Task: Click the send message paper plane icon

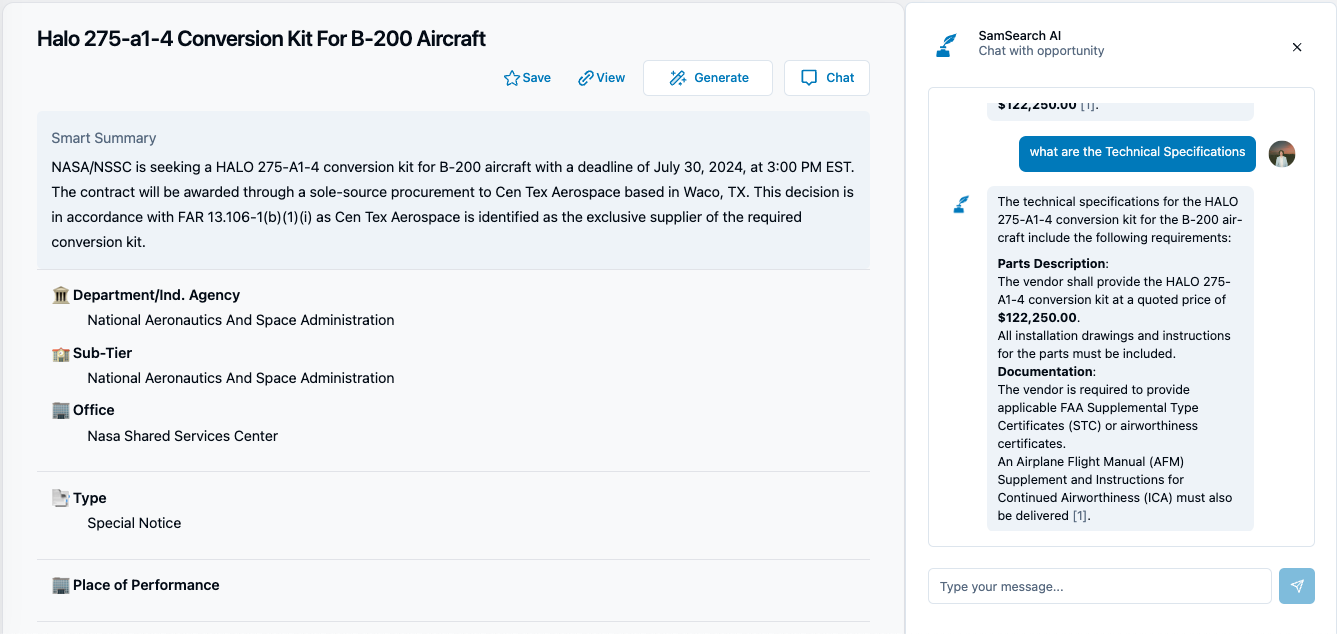Action: point(1297,586)
